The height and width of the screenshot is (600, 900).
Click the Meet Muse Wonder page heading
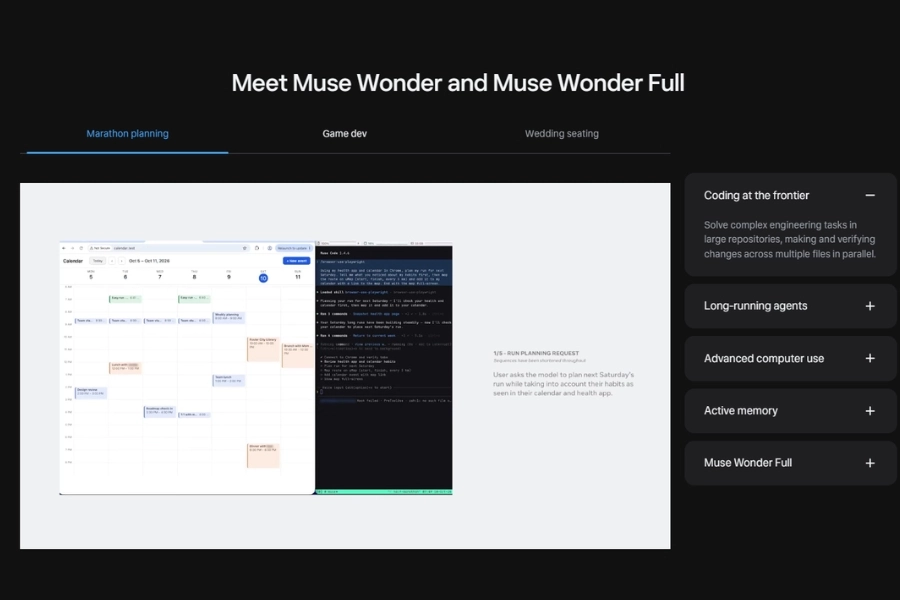tap(457, 83)
